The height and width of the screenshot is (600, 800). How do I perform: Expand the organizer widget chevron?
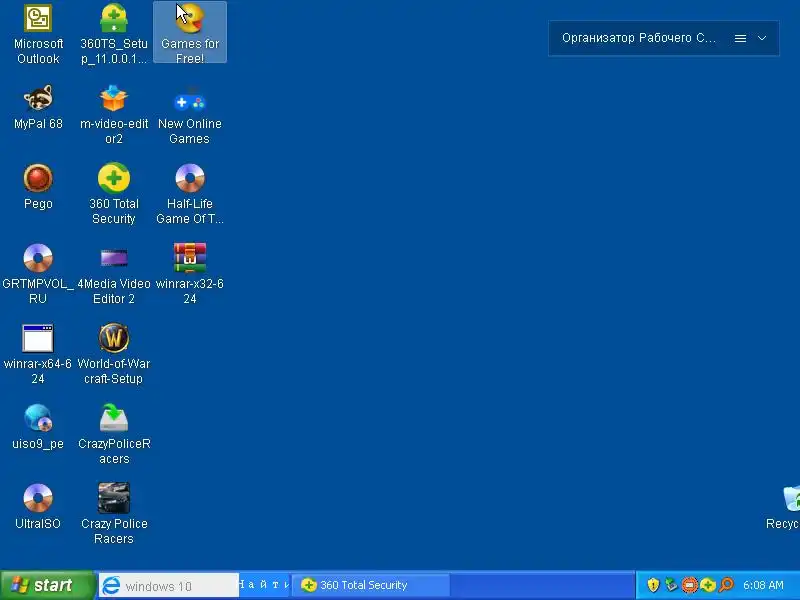[762, 38]
